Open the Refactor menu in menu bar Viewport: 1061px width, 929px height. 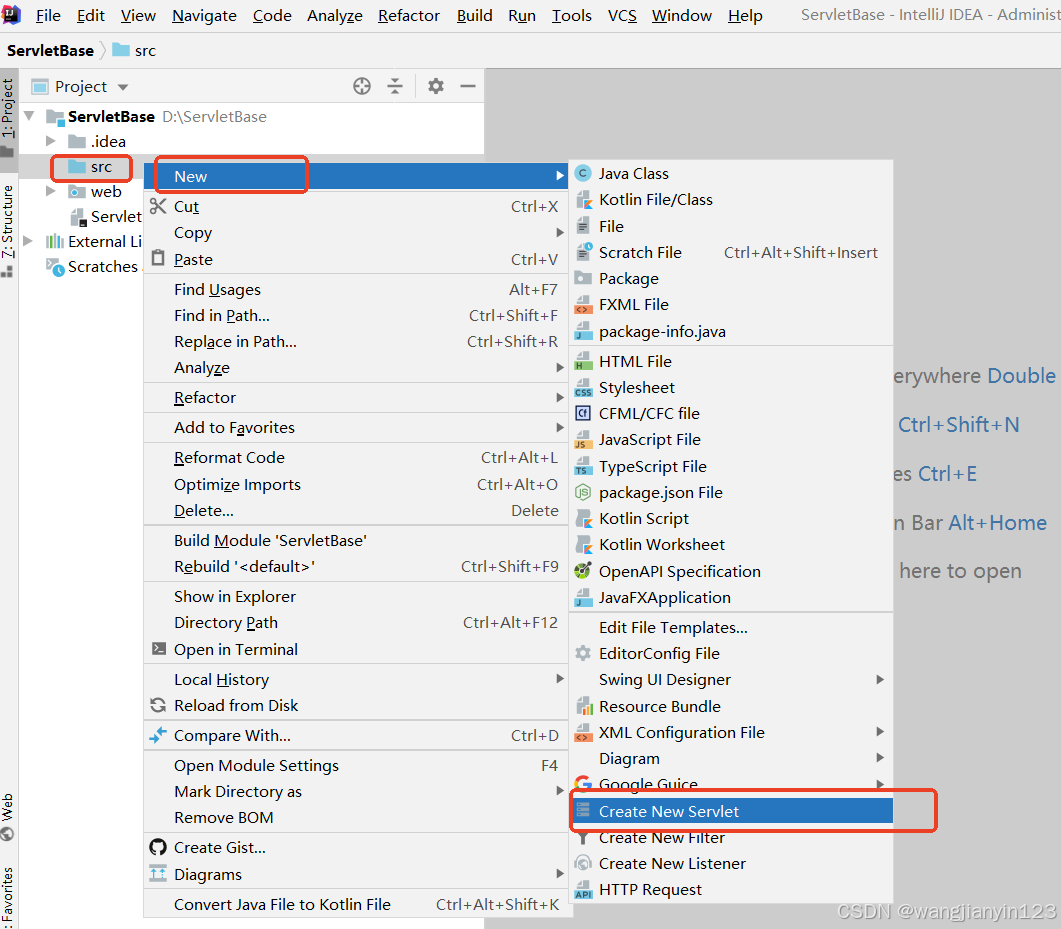click(409, 16)
